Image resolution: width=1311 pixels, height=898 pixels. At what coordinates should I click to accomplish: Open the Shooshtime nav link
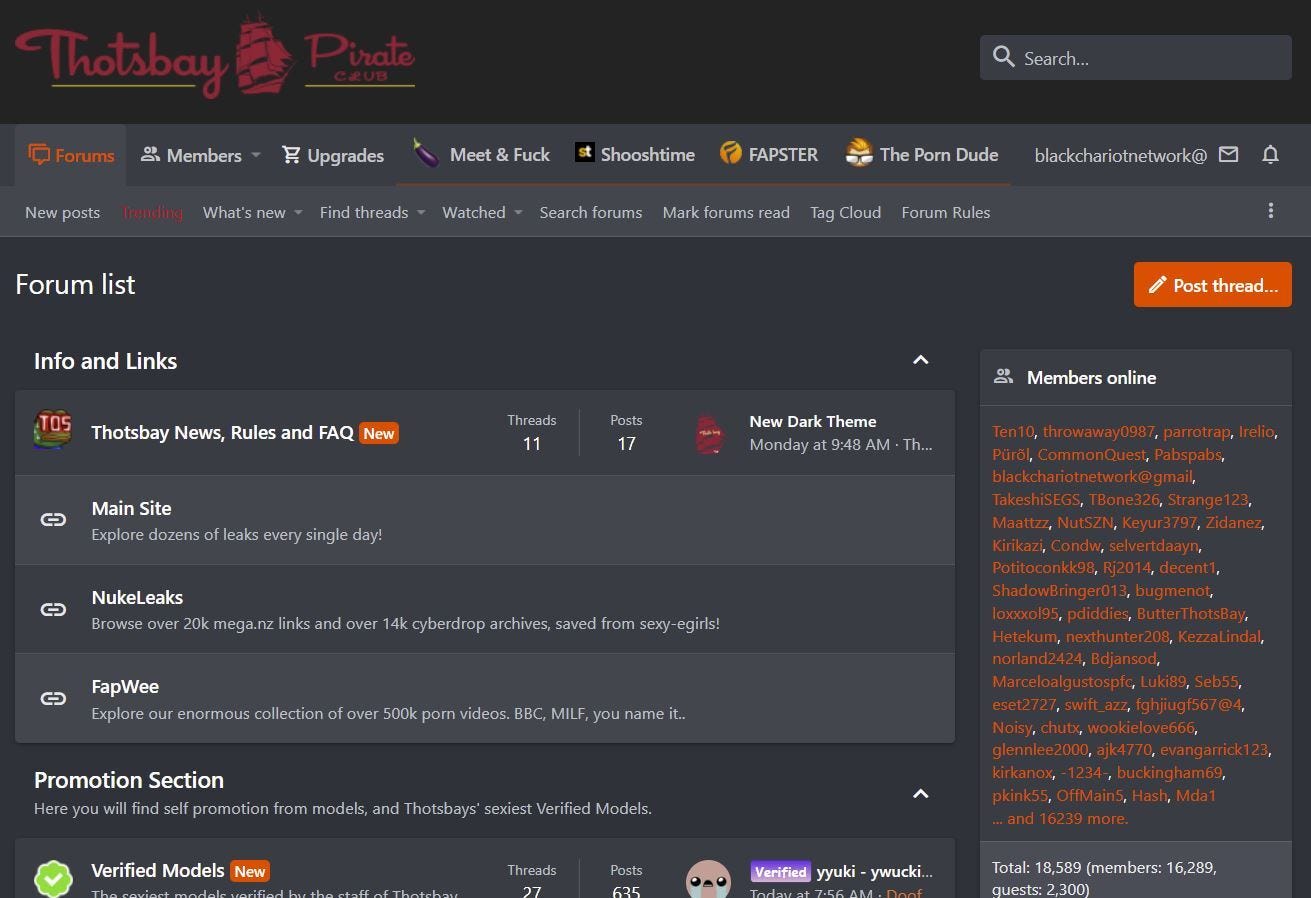coord(635,154)
